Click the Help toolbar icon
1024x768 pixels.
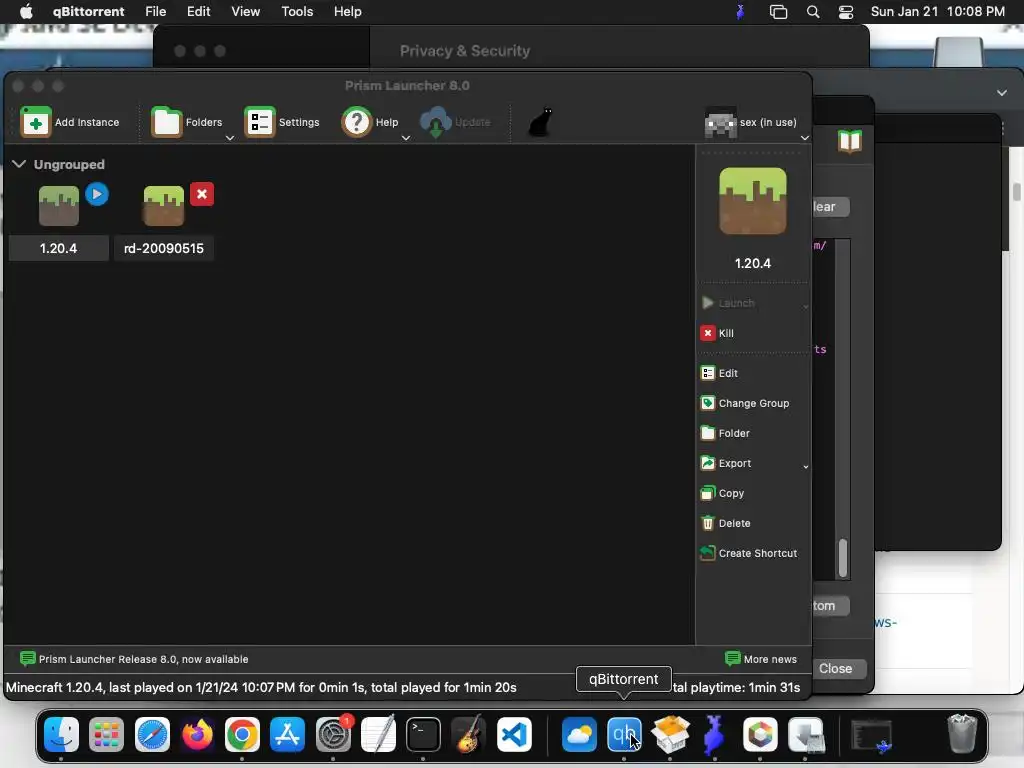[357, 122]
